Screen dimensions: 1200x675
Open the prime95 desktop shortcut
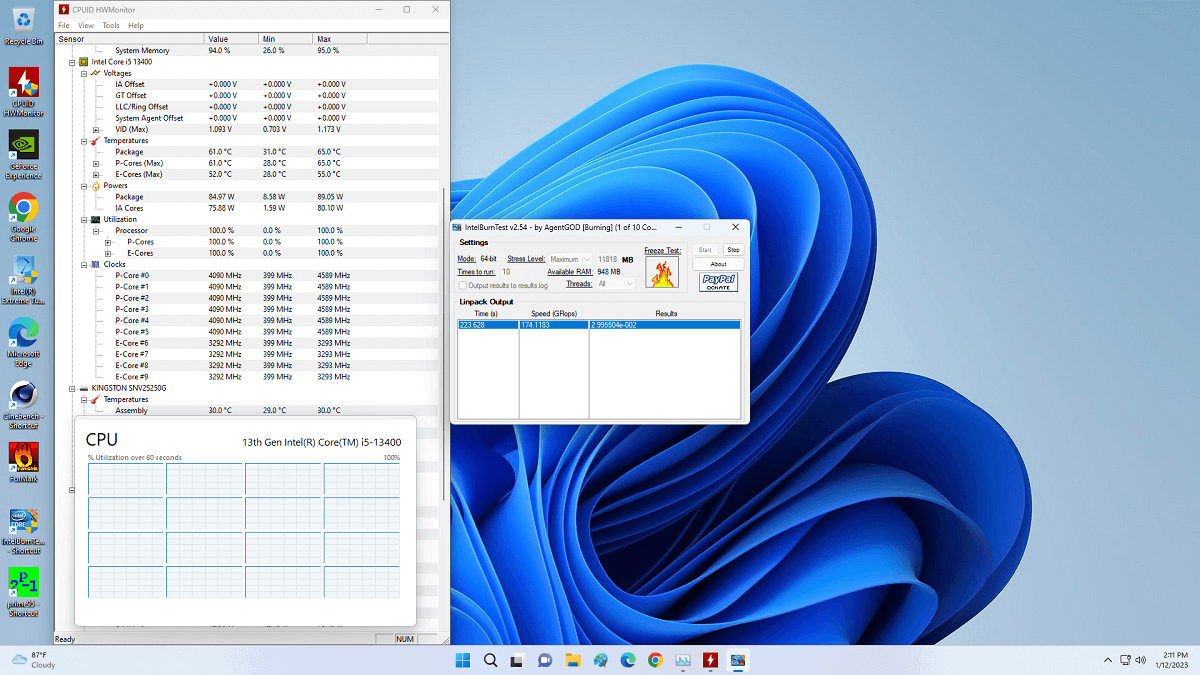pyautogui.click(x=24, y=593)
